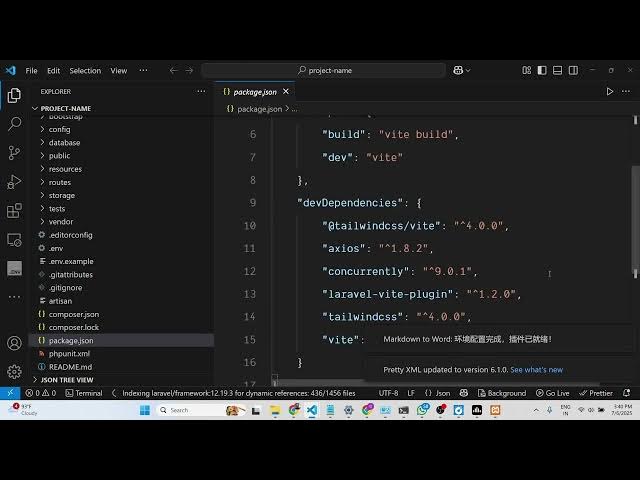The height and width of the screenshot is (480, 640).
Task: Click Prettier status bar item
Action: click(596, 393)
